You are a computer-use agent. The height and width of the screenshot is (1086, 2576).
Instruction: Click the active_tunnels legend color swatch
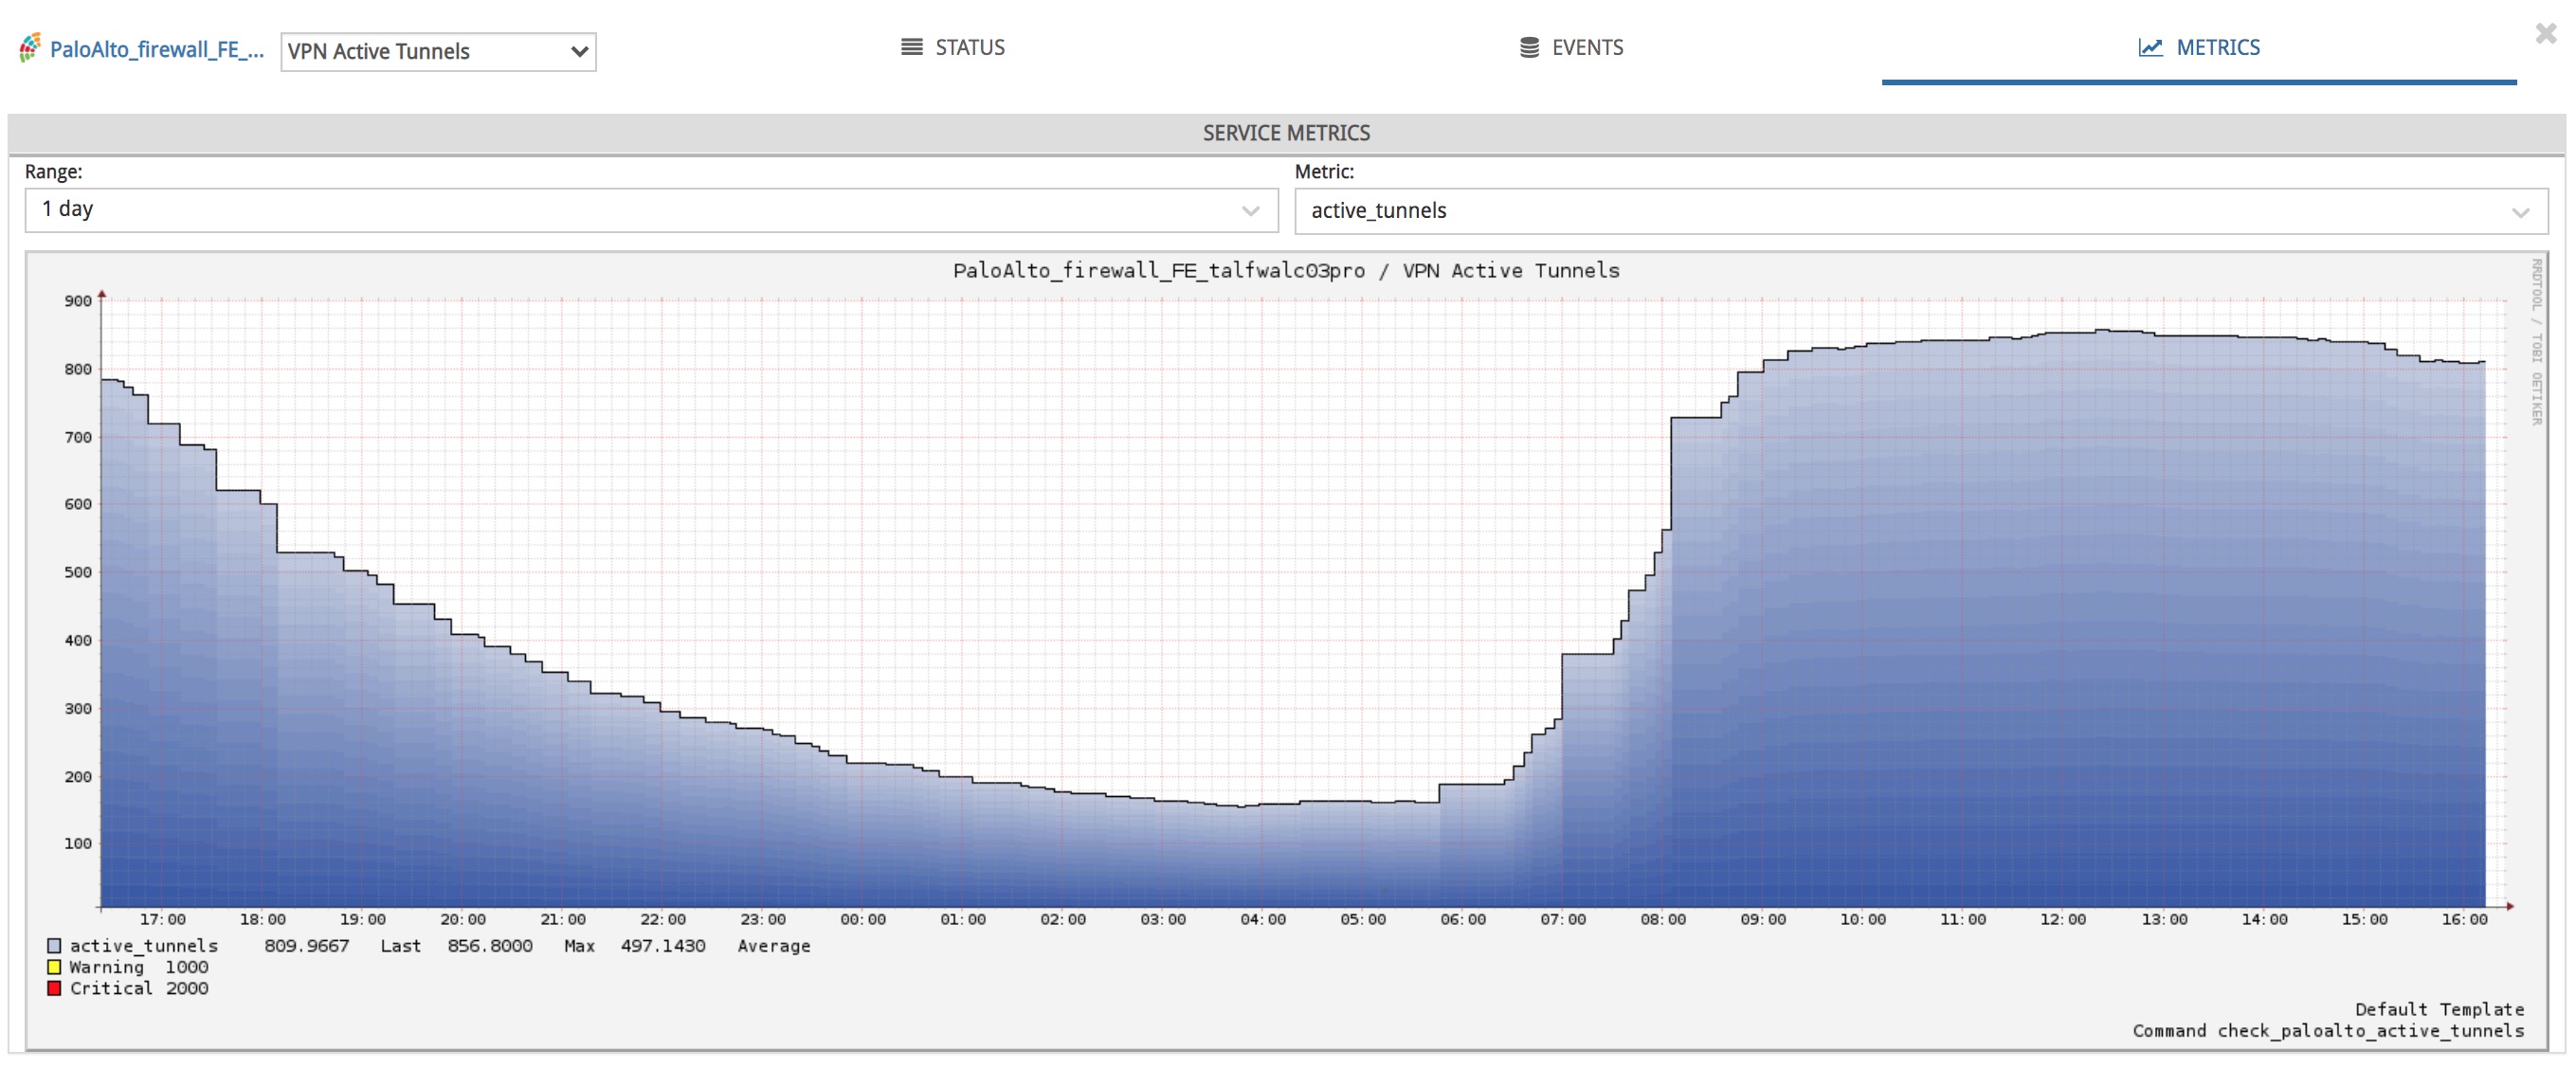[x=54, y=945]
